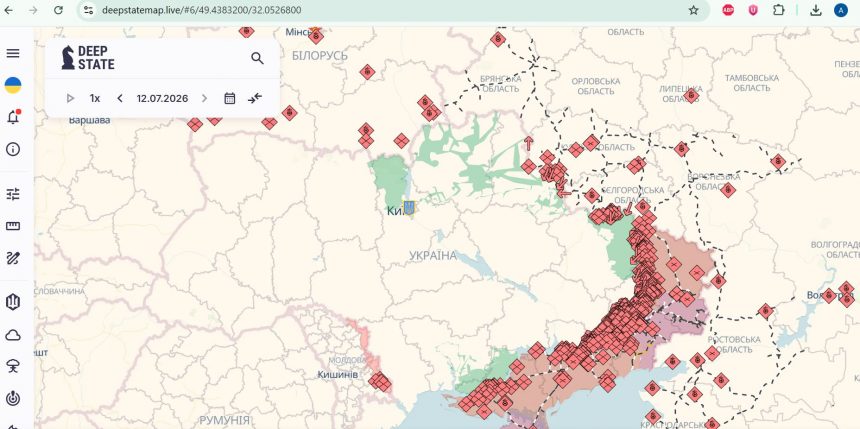
Task: Click the Ukrainian flag language icon
Action: pos(13,85)
